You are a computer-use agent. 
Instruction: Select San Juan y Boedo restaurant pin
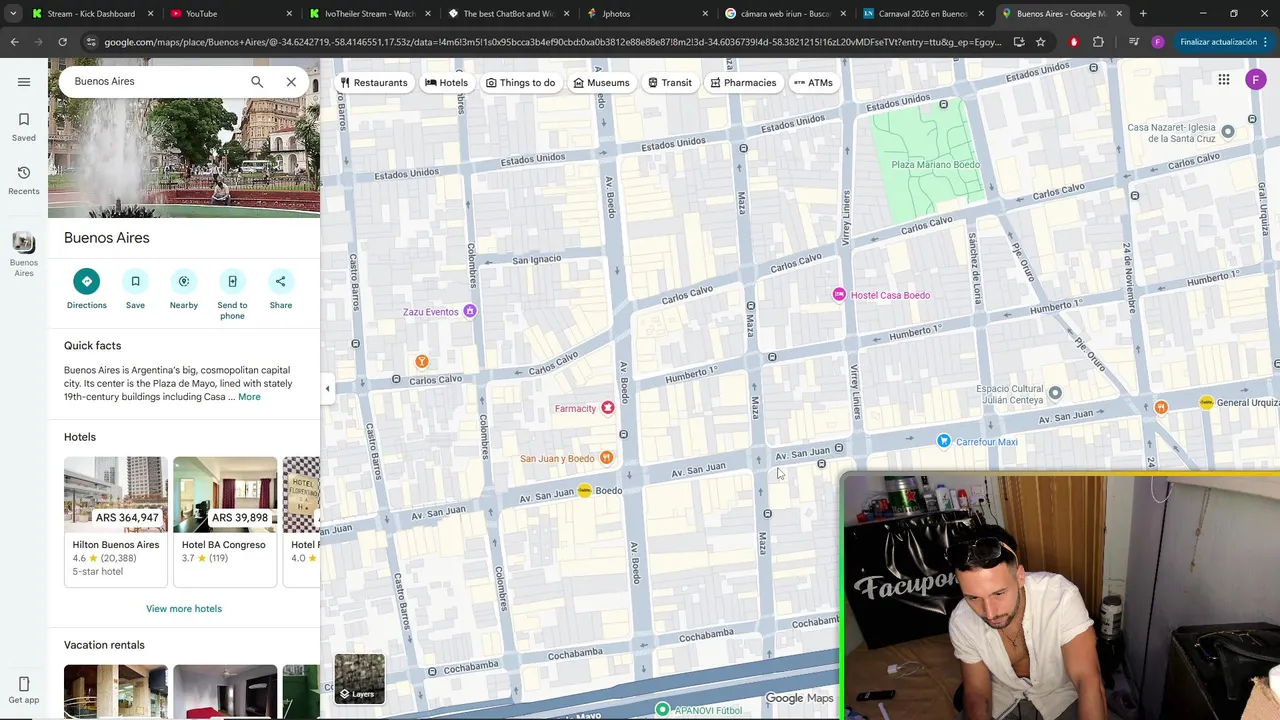[605, 458]
